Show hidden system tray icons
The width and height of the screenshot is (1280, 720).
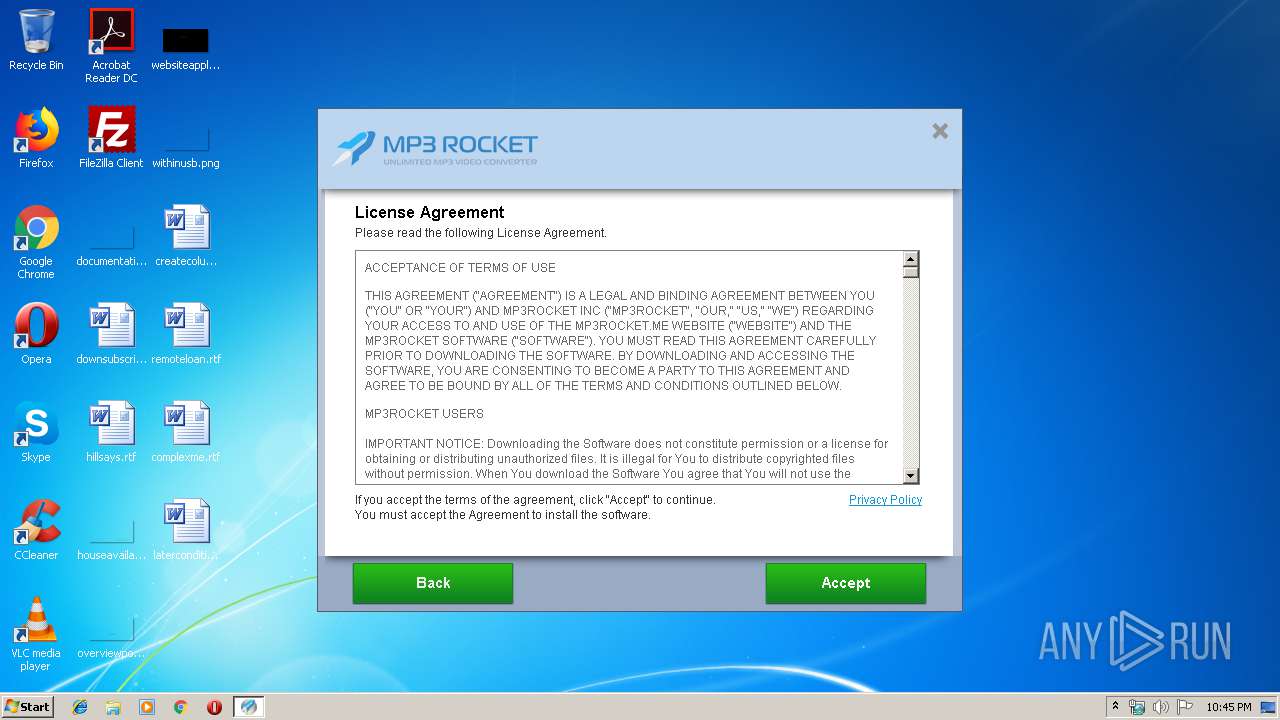tap(1115, 707)
